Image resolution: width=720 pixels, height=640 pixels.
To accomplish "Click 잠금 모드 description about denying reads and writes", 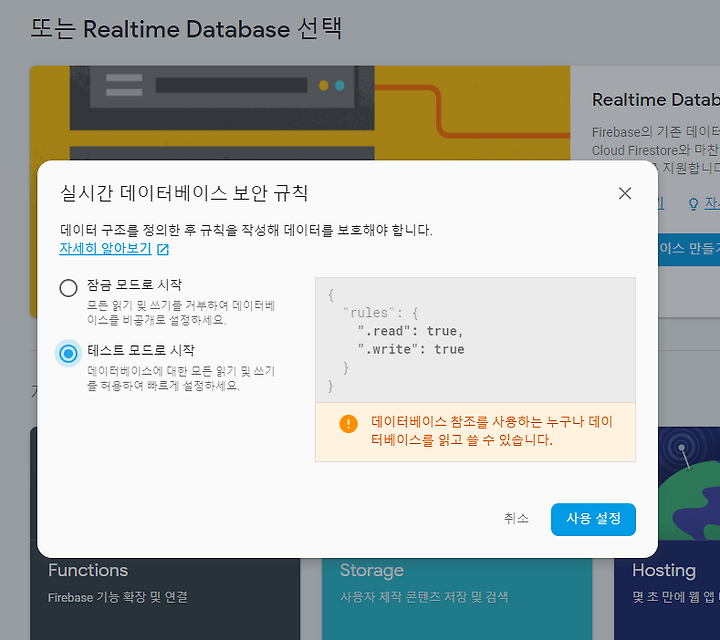I will pyautogui.click(x=181, y=313).
